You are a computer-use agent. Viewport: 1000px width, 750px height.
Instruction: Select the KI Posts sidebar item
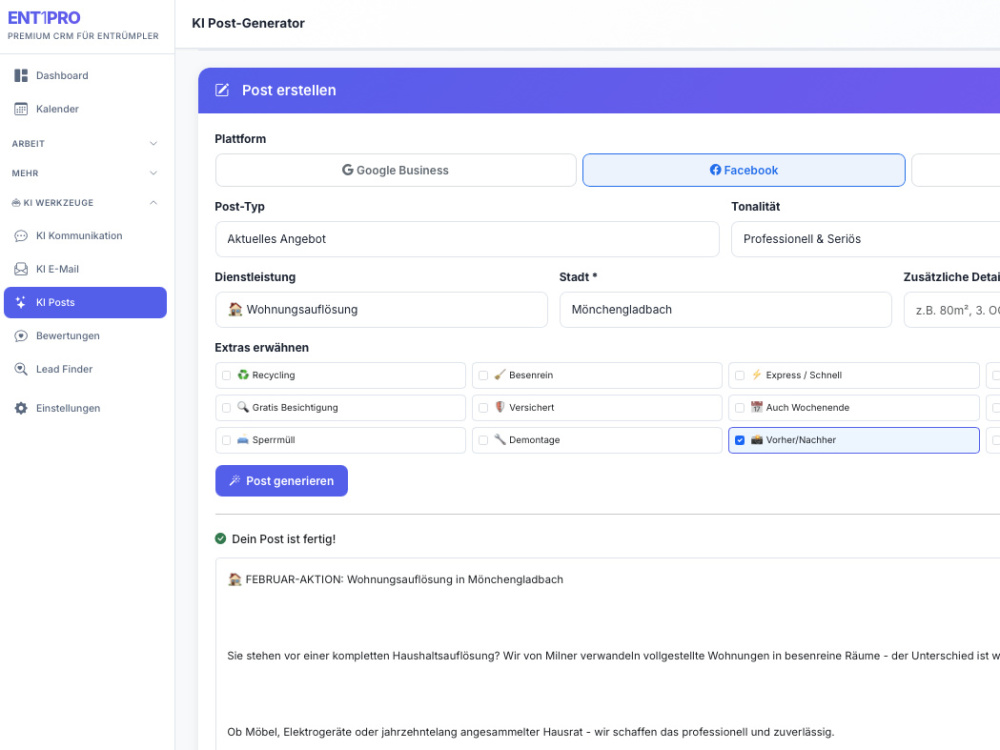pyautogui.click(x=85, y=302)
